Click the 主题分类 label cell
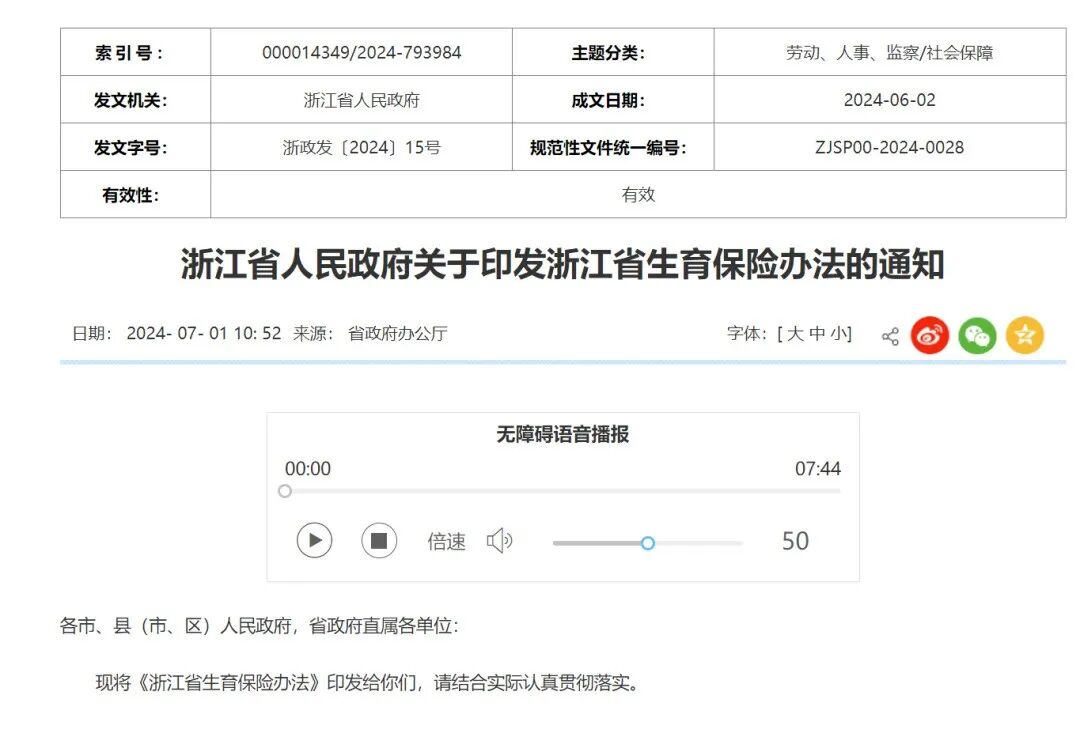 coord(613,52)
